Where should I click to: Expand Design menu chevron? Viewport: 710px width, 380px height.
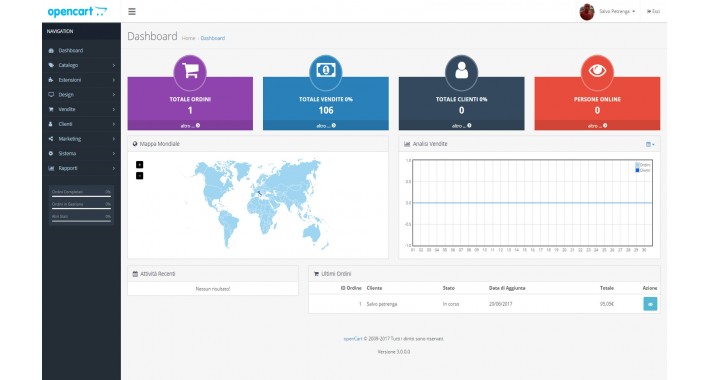click(114, 95)
